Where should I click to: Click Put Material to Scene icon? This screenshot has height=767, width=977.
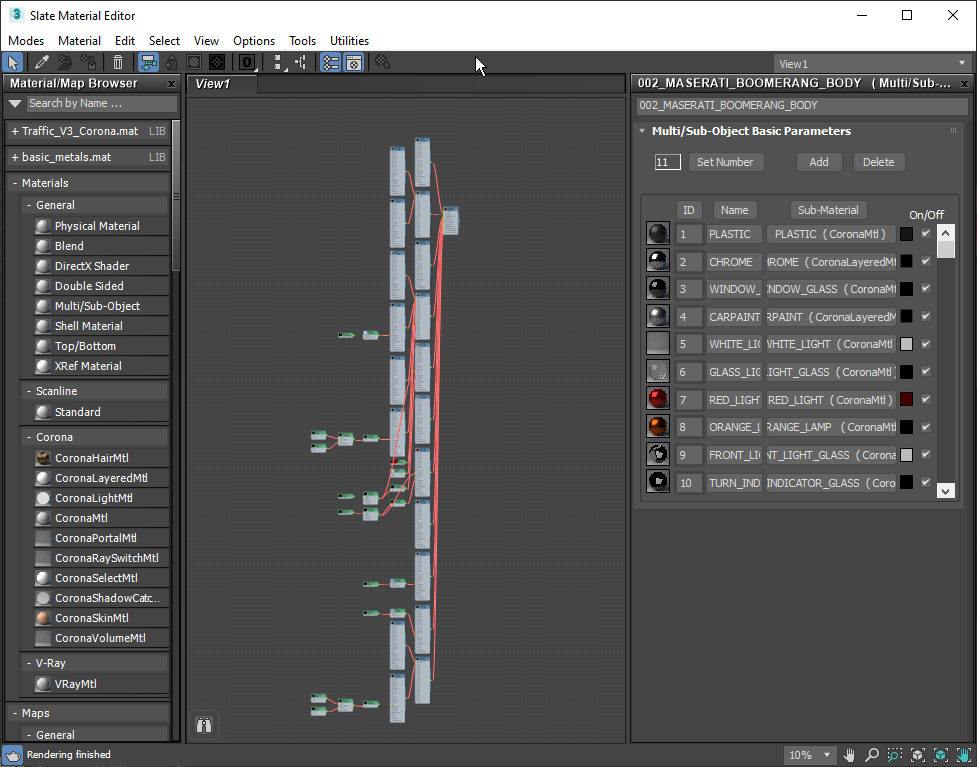pos(65,62)
